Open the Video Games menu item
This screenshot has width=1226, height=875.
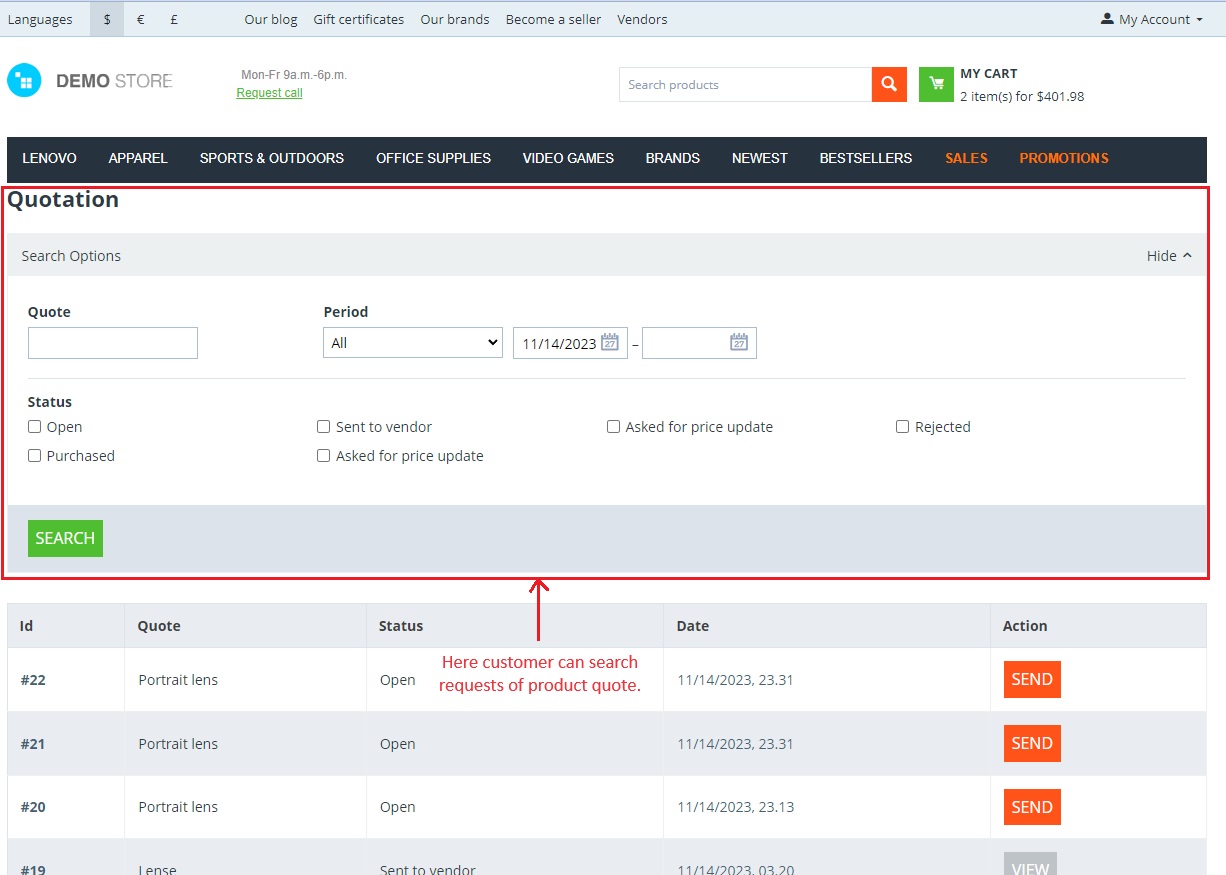tap(568, 158)
